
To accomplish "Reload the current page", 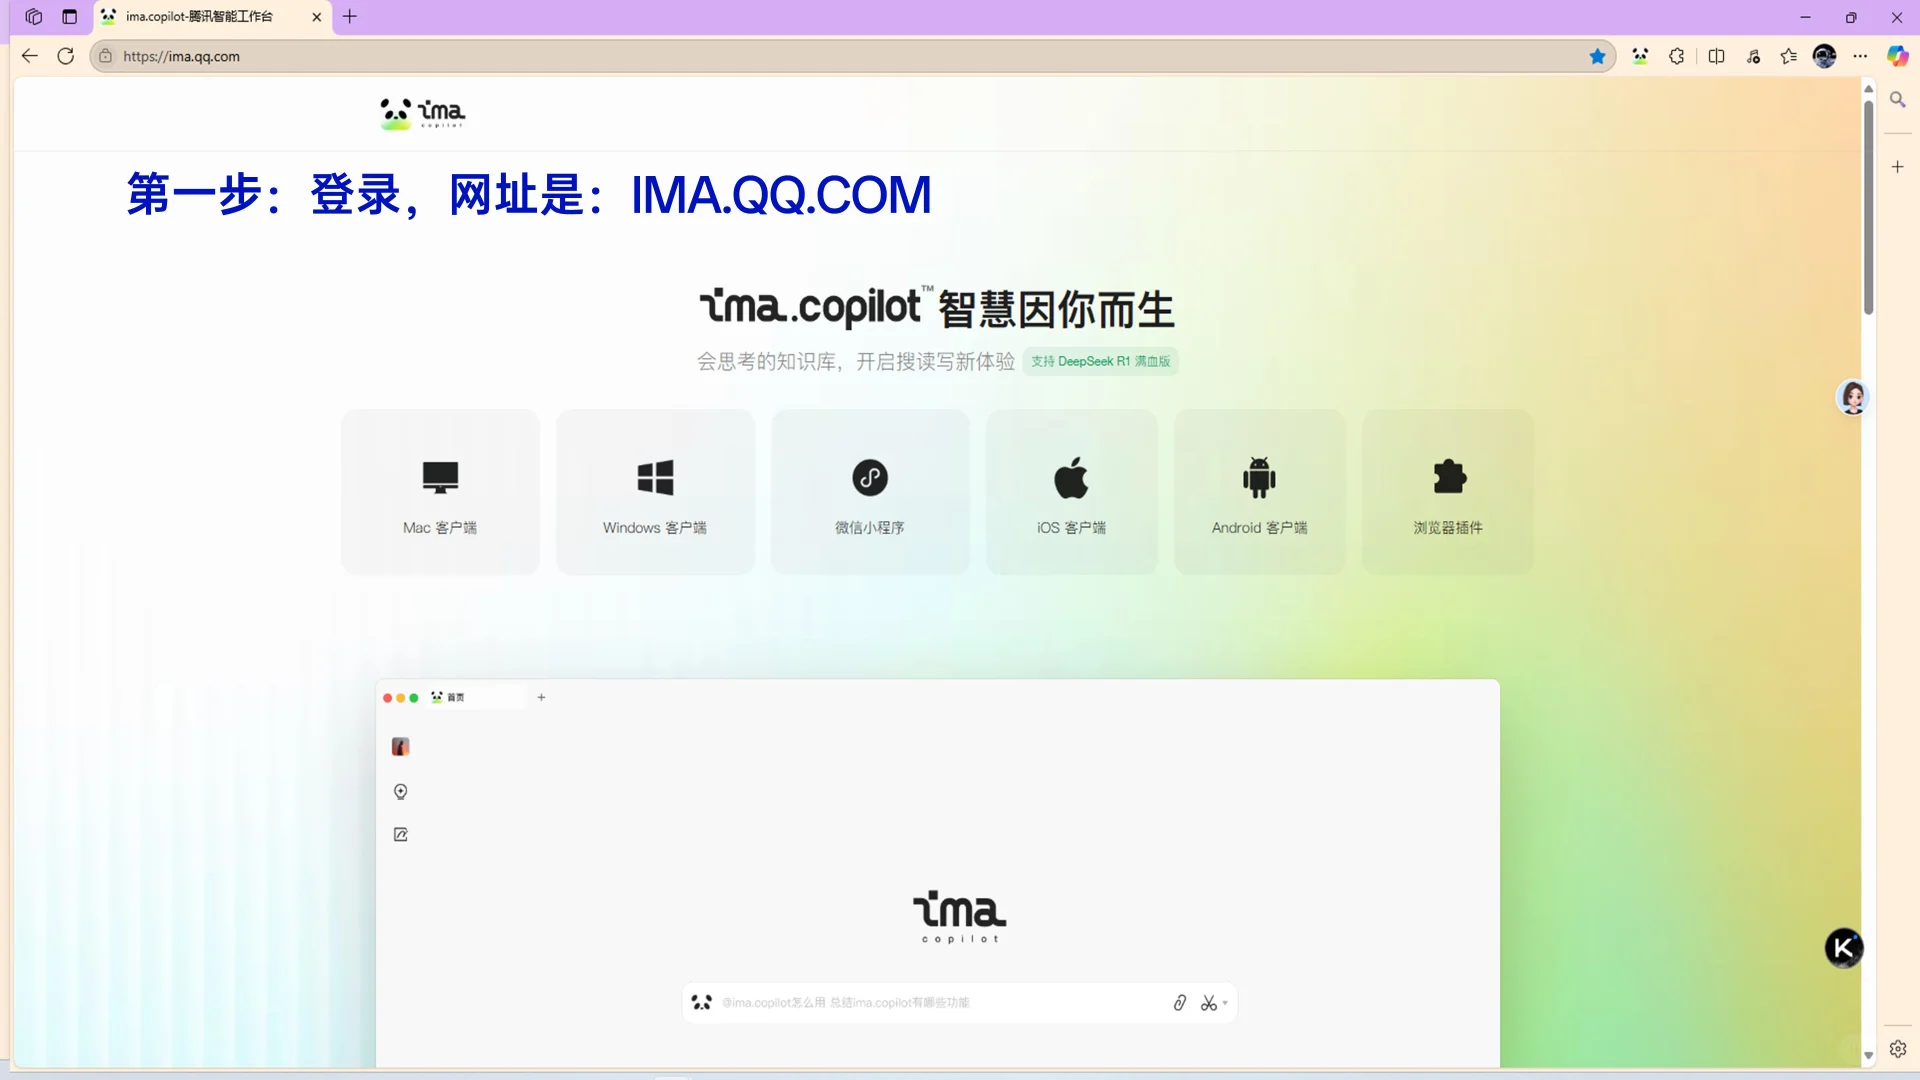I will (x=65, y=56).
